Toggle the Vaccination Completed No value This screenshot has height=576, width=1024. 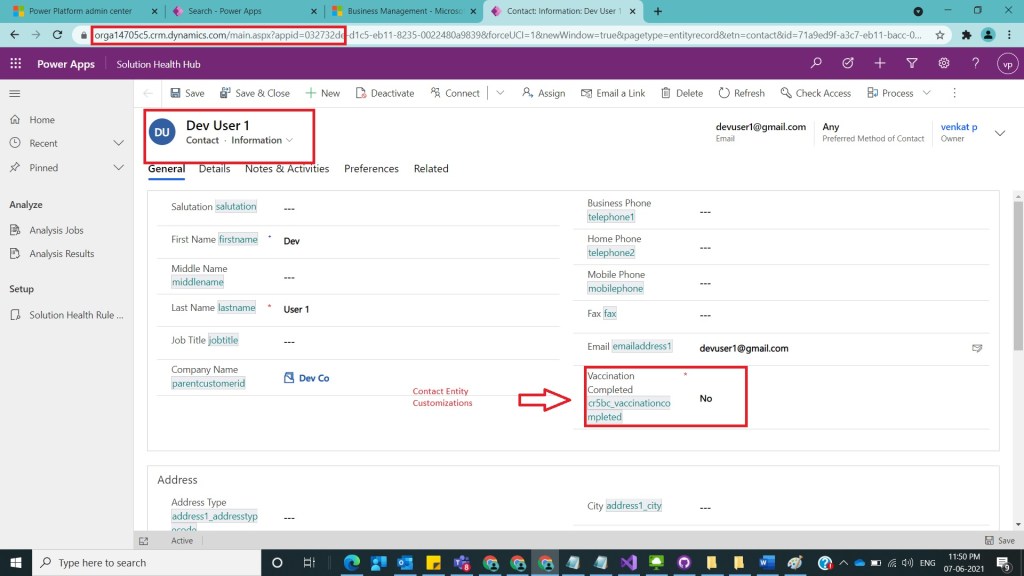pos(706,398)
